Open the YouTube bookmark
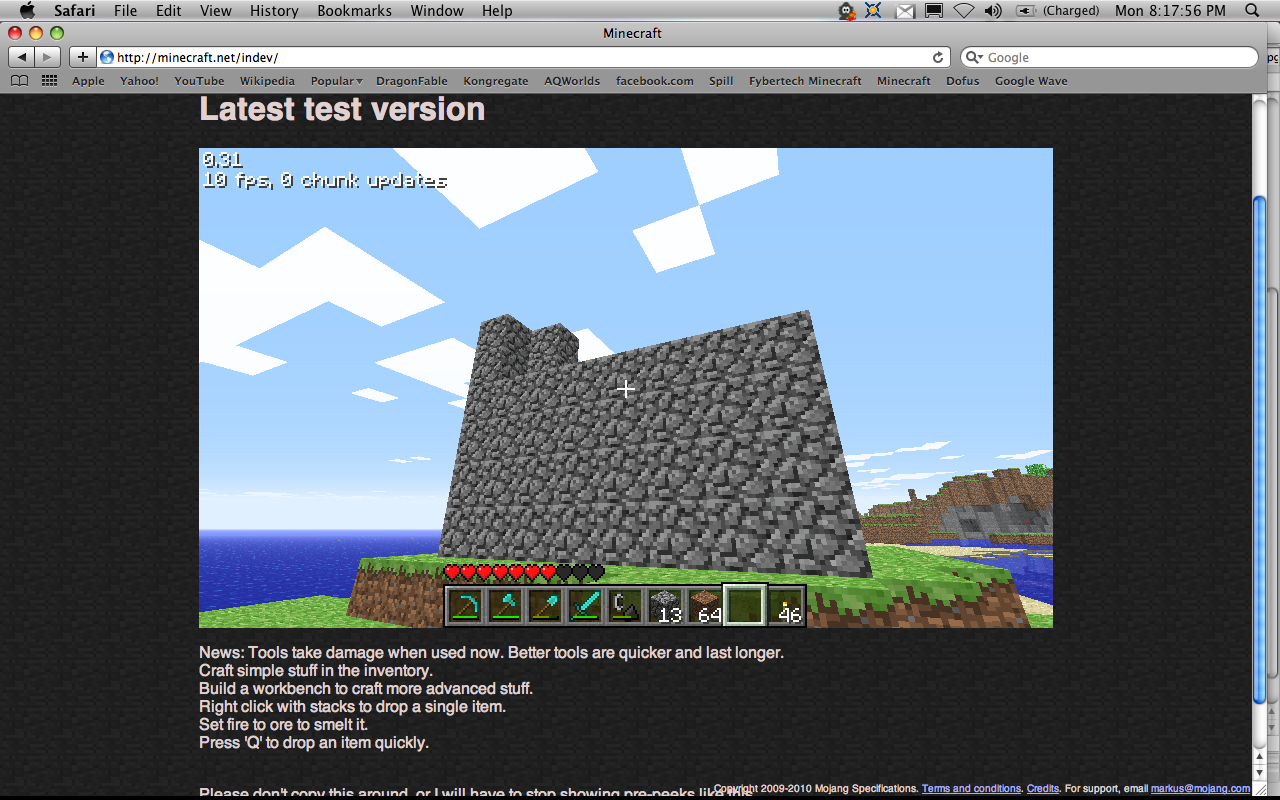The width and height of the screenshot is (1280, 800). (199, 81)
